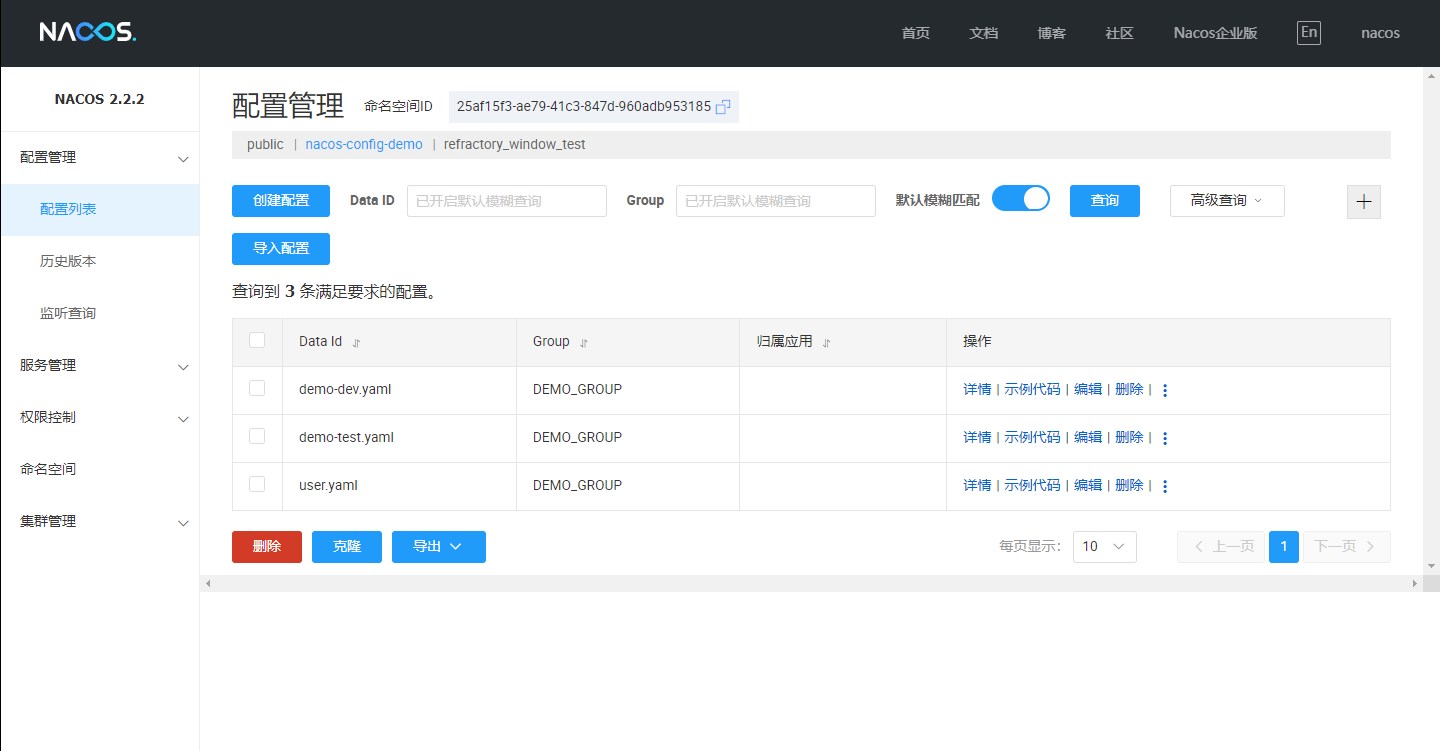Open 博客 in top navigation
Viewport: 1440px width, 751px height.
(x=1052, y=33)
